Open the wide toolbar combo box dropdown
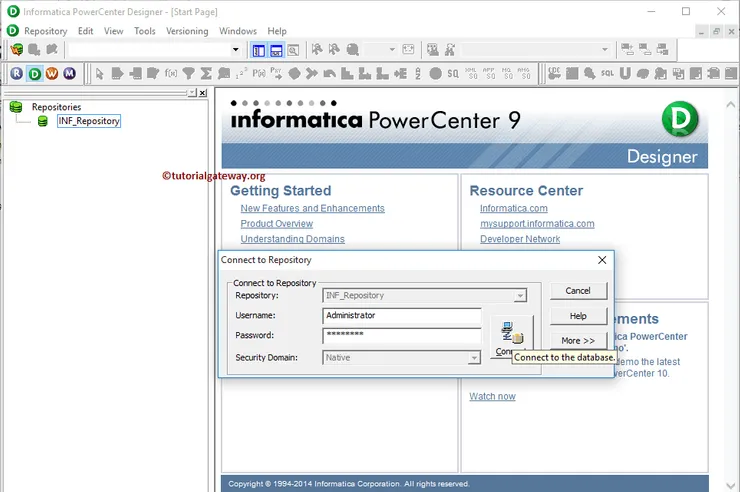This screenshot has height=492, width=740. [235, 50]
